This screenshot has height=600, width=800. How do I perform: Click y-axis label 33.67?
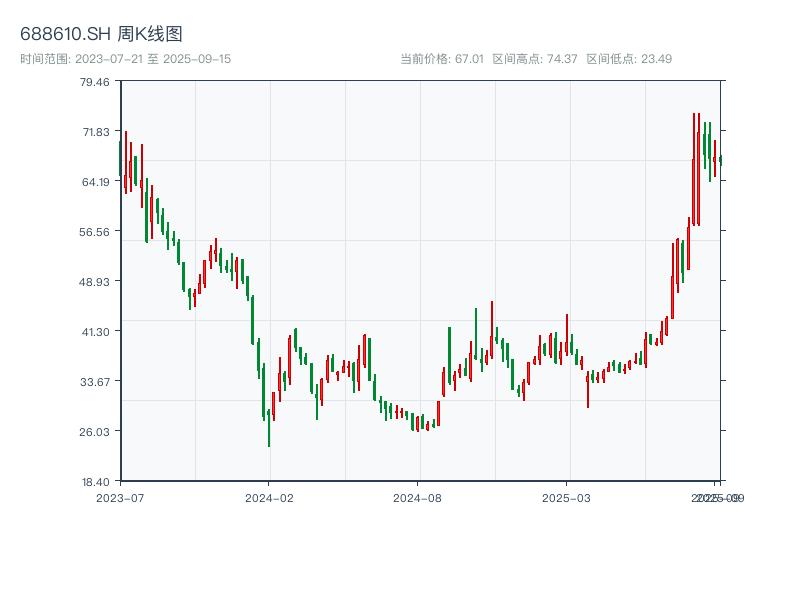pyautogui.click(x=94, y=382)
